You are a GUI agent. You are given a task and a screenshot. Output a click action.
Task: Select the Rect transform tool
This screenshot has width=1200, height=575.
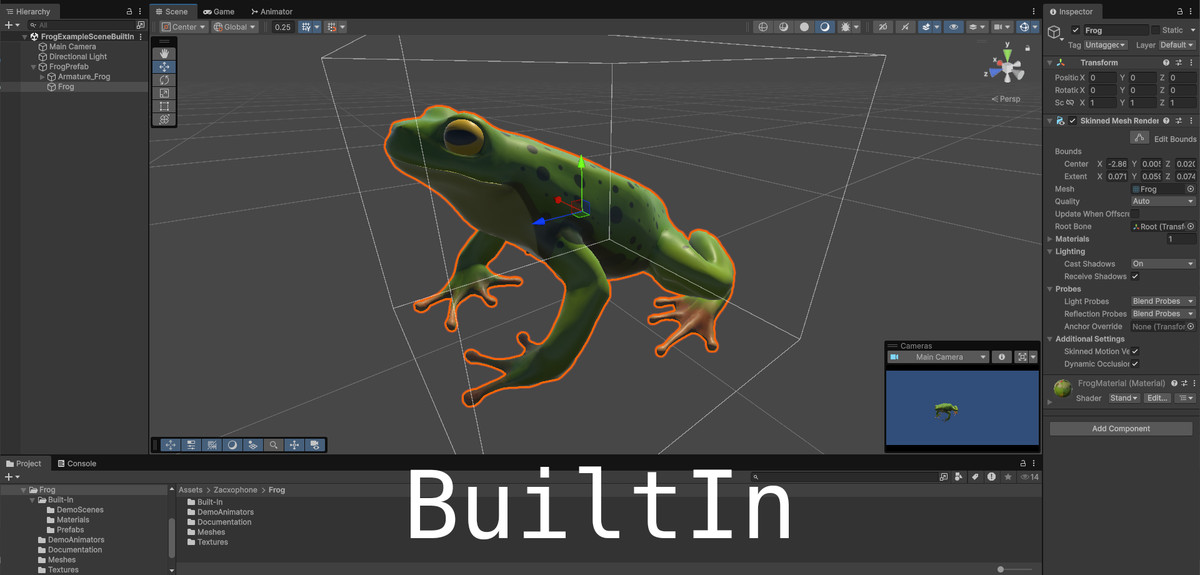164,106
